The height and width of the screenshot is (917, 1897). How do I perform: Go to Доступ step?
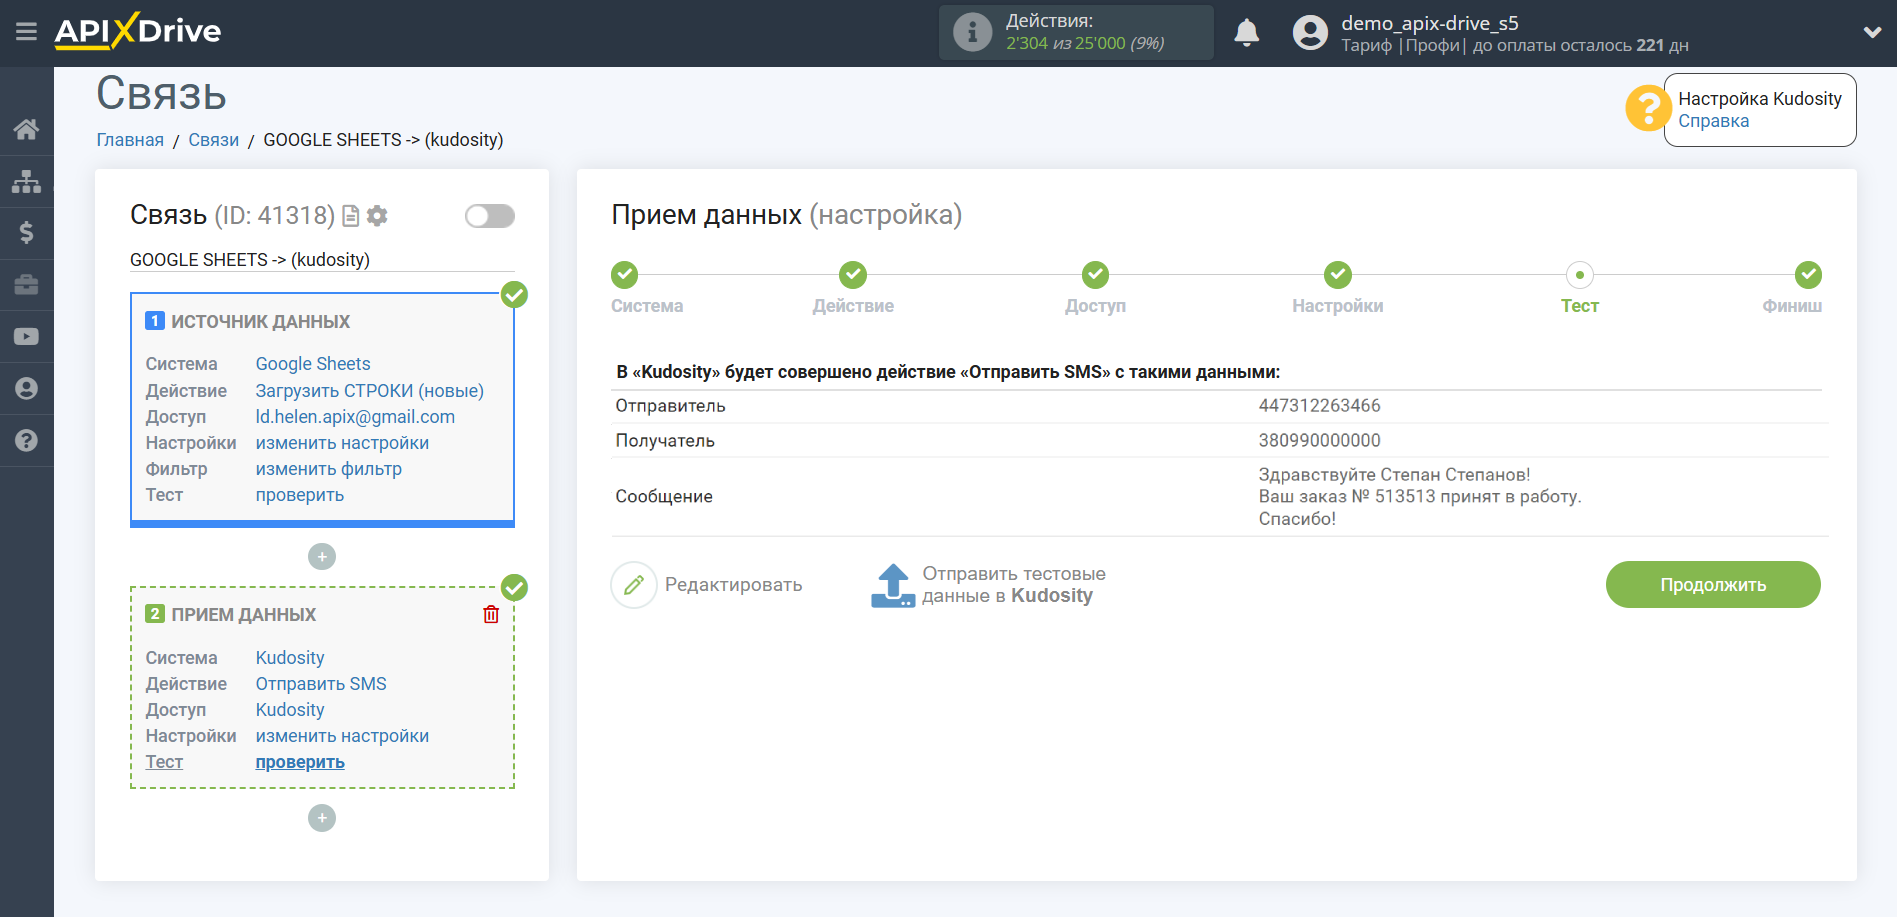coord(1095,275)
